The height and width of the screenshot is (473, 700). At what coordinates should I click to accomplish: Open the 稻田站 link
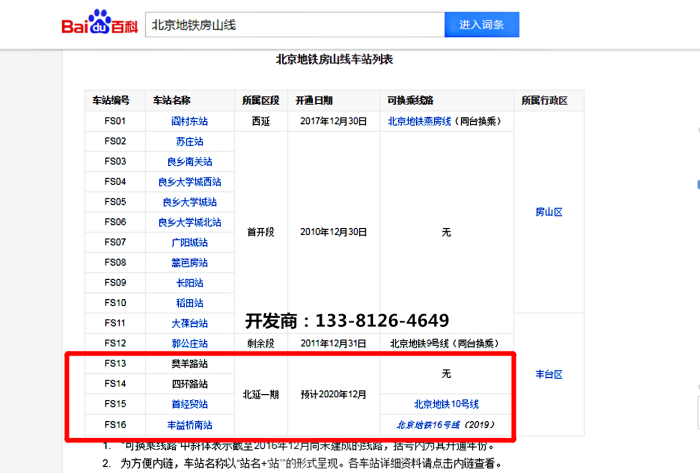(190, 303)
